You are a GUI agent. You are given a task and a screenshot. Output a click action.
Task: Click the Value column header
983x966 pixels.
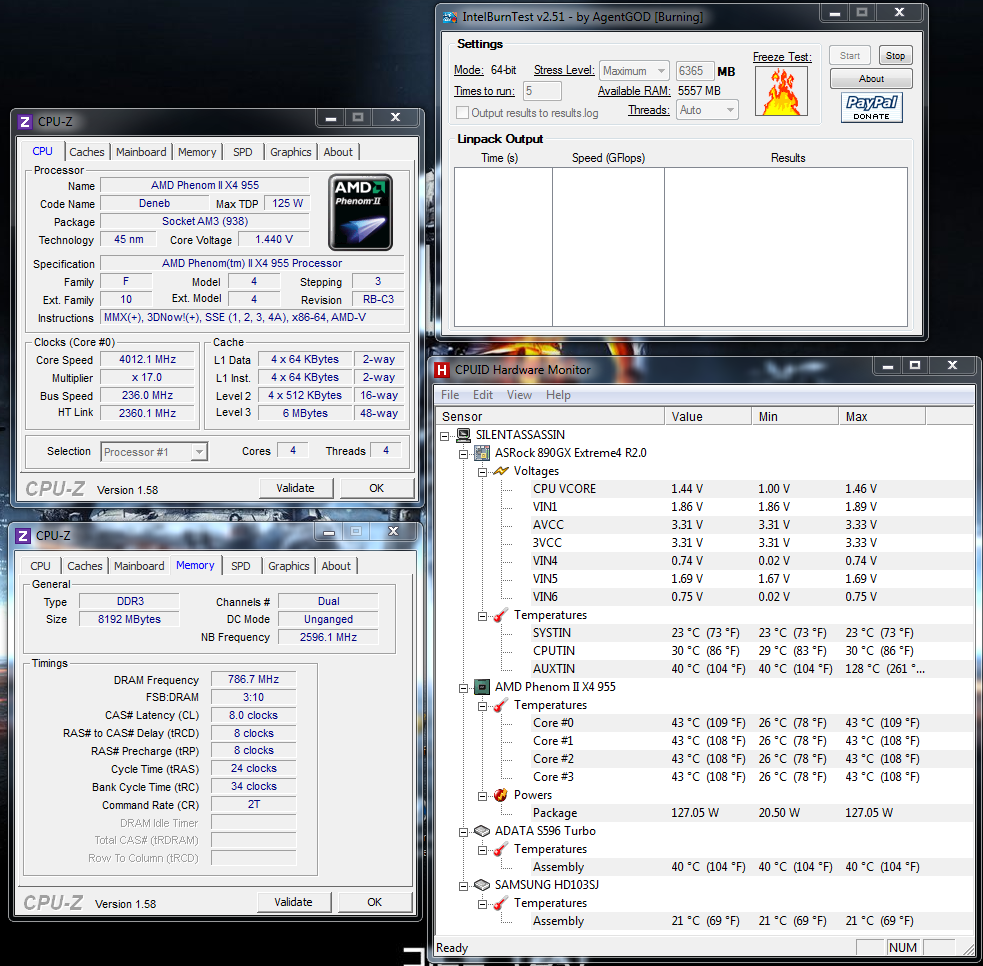[708, 416]
